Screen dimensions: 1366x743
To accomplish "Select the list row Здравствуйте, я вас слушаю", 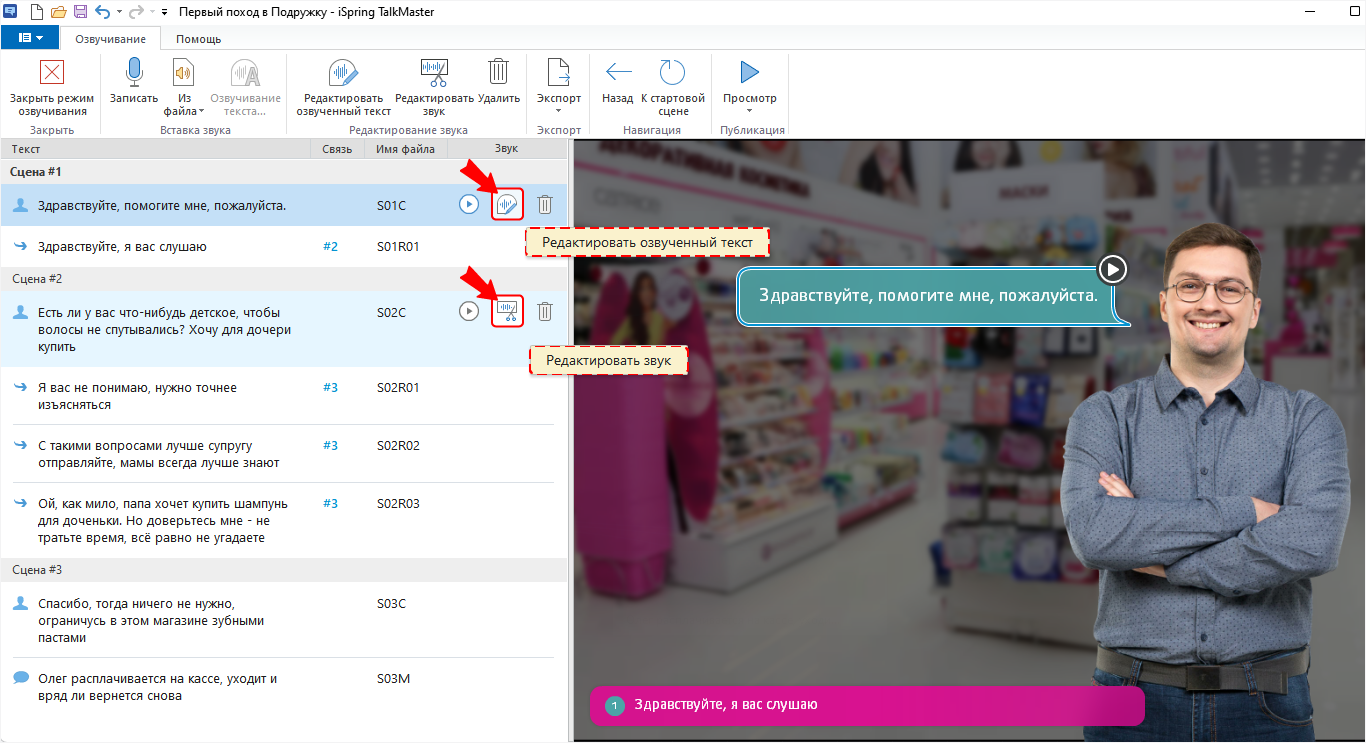I will point(284,246).
